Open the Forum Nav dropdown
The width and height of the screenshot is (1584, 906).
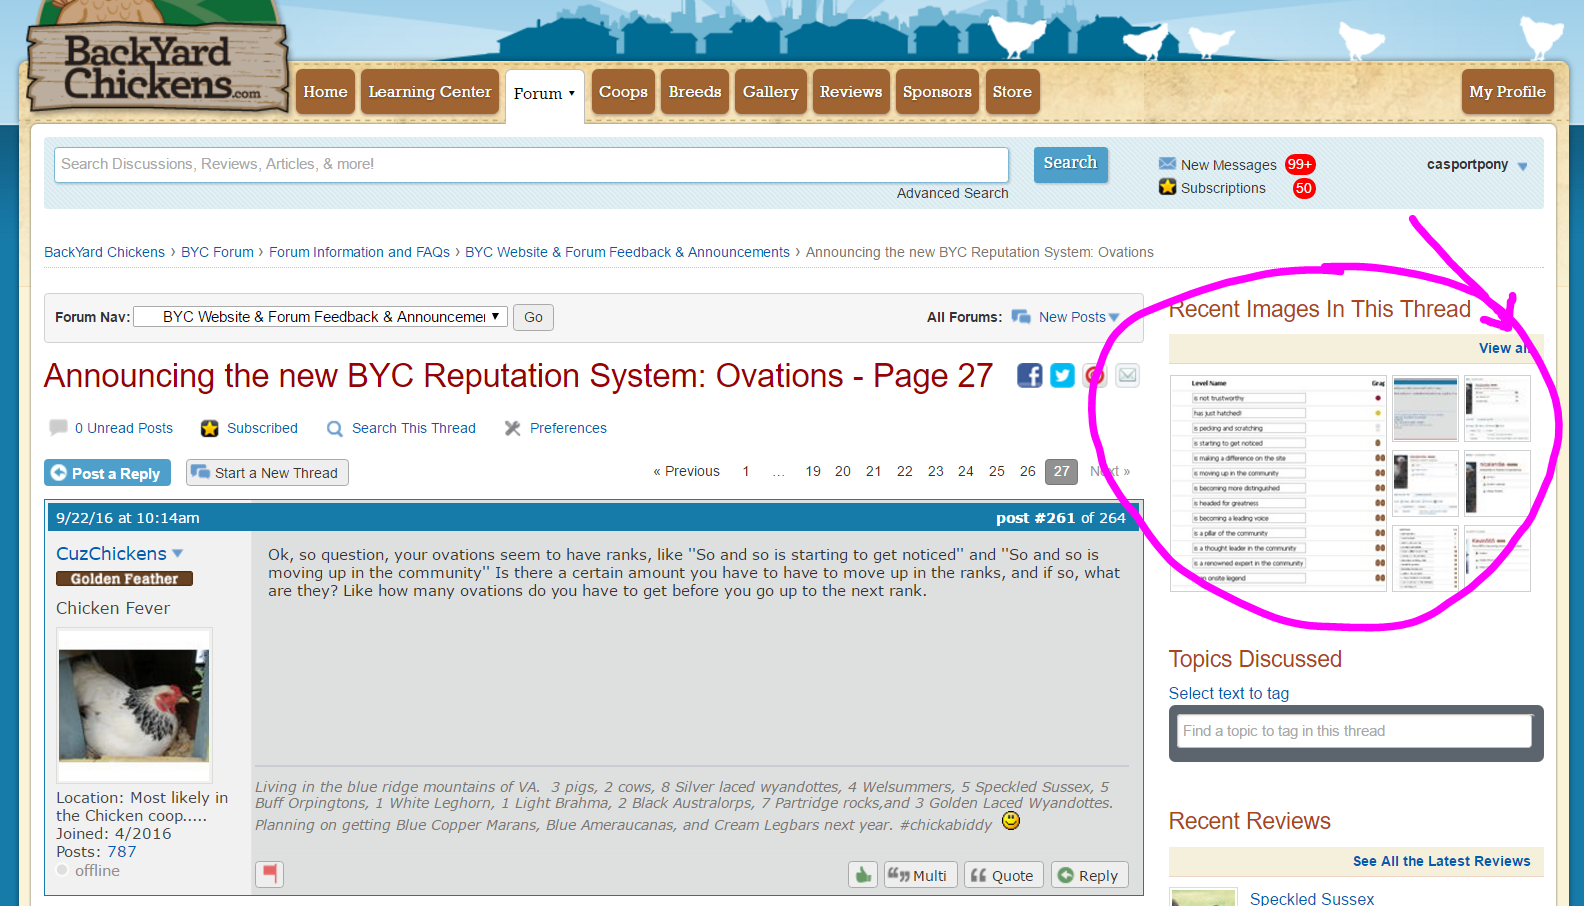click(321, 317)
